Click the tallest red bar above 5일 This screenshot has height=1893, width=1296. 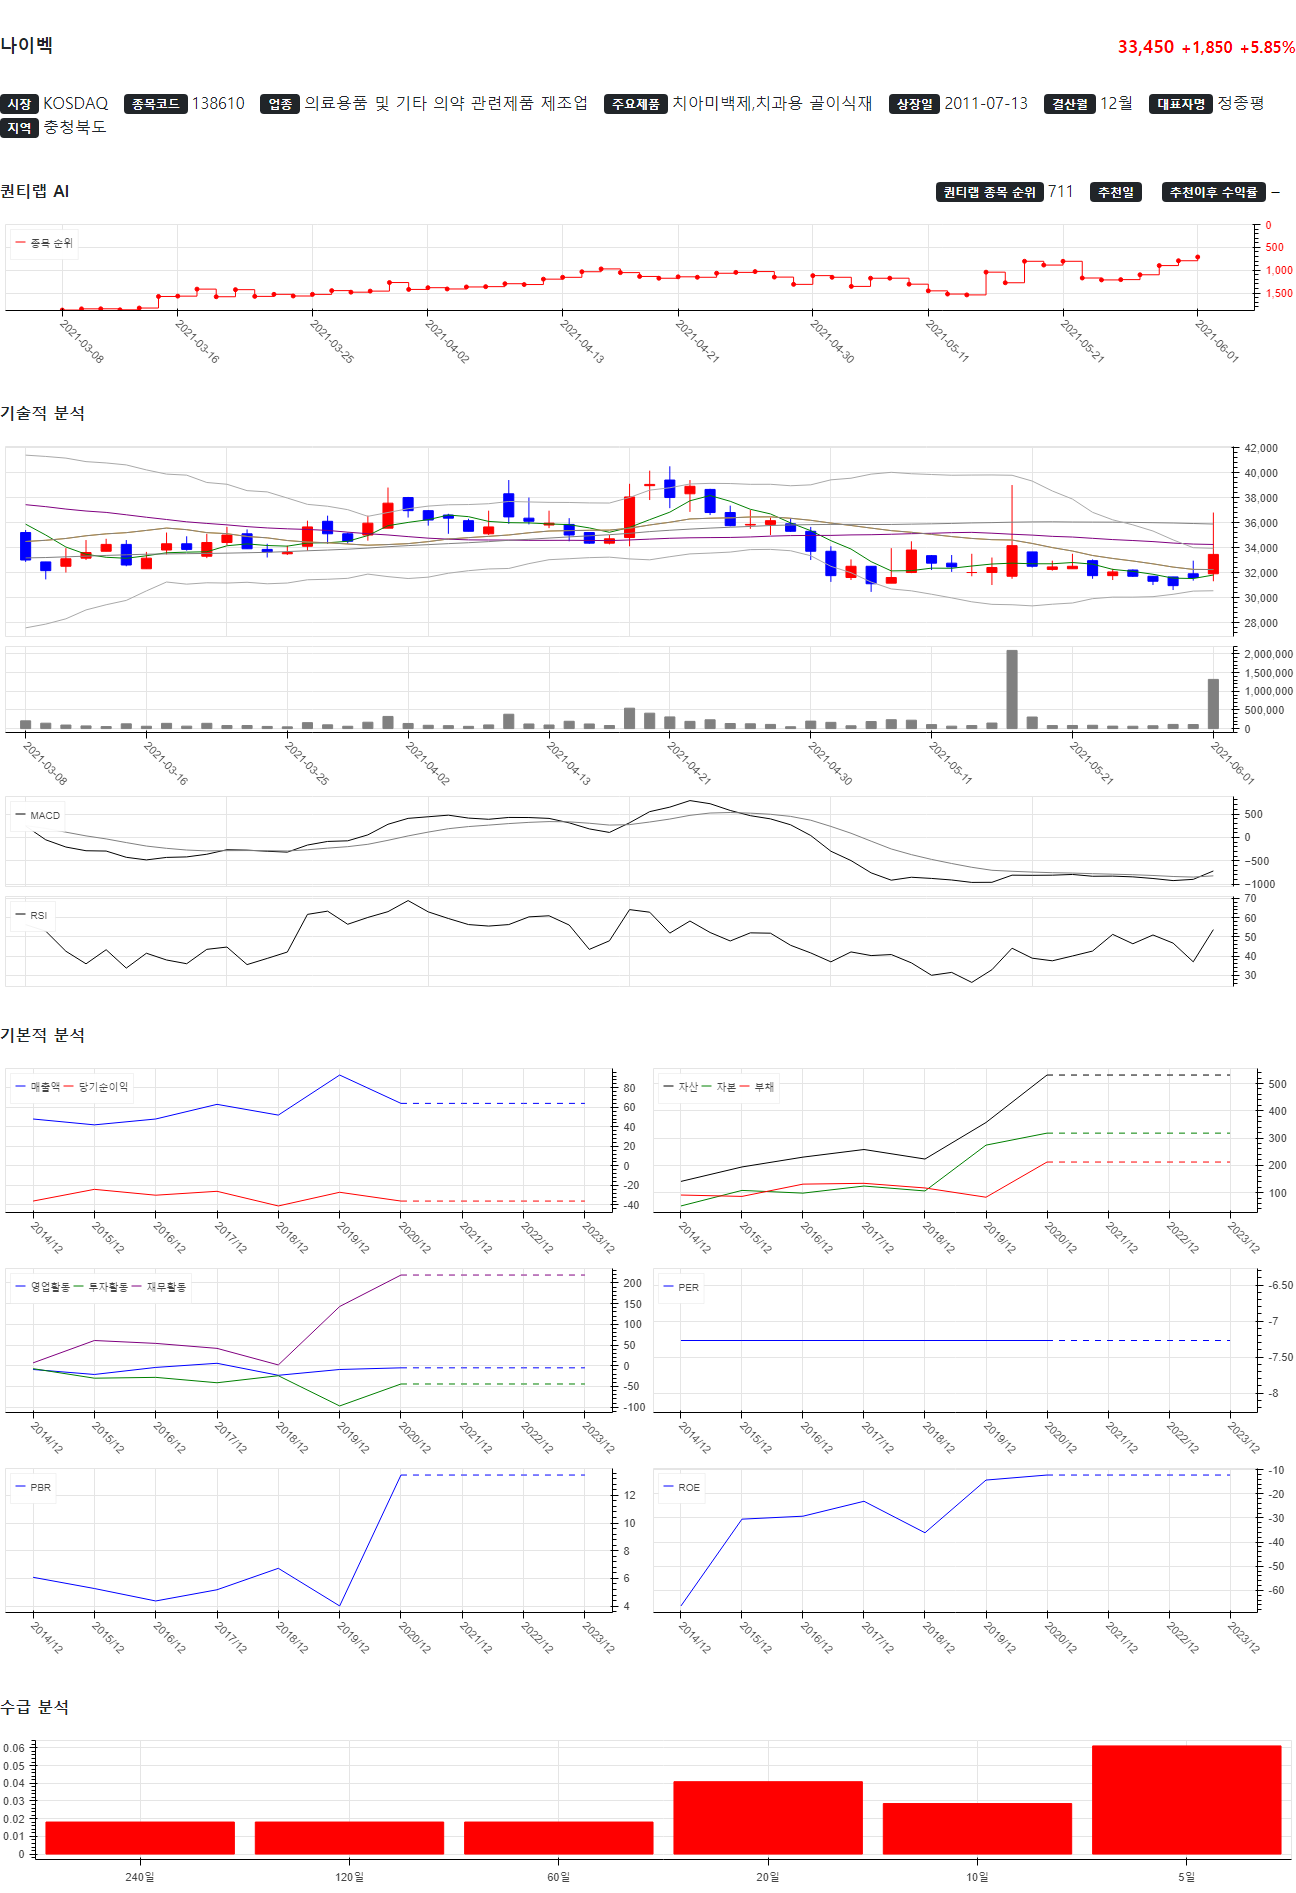pyautogui.click(x=1187, y=1800)
